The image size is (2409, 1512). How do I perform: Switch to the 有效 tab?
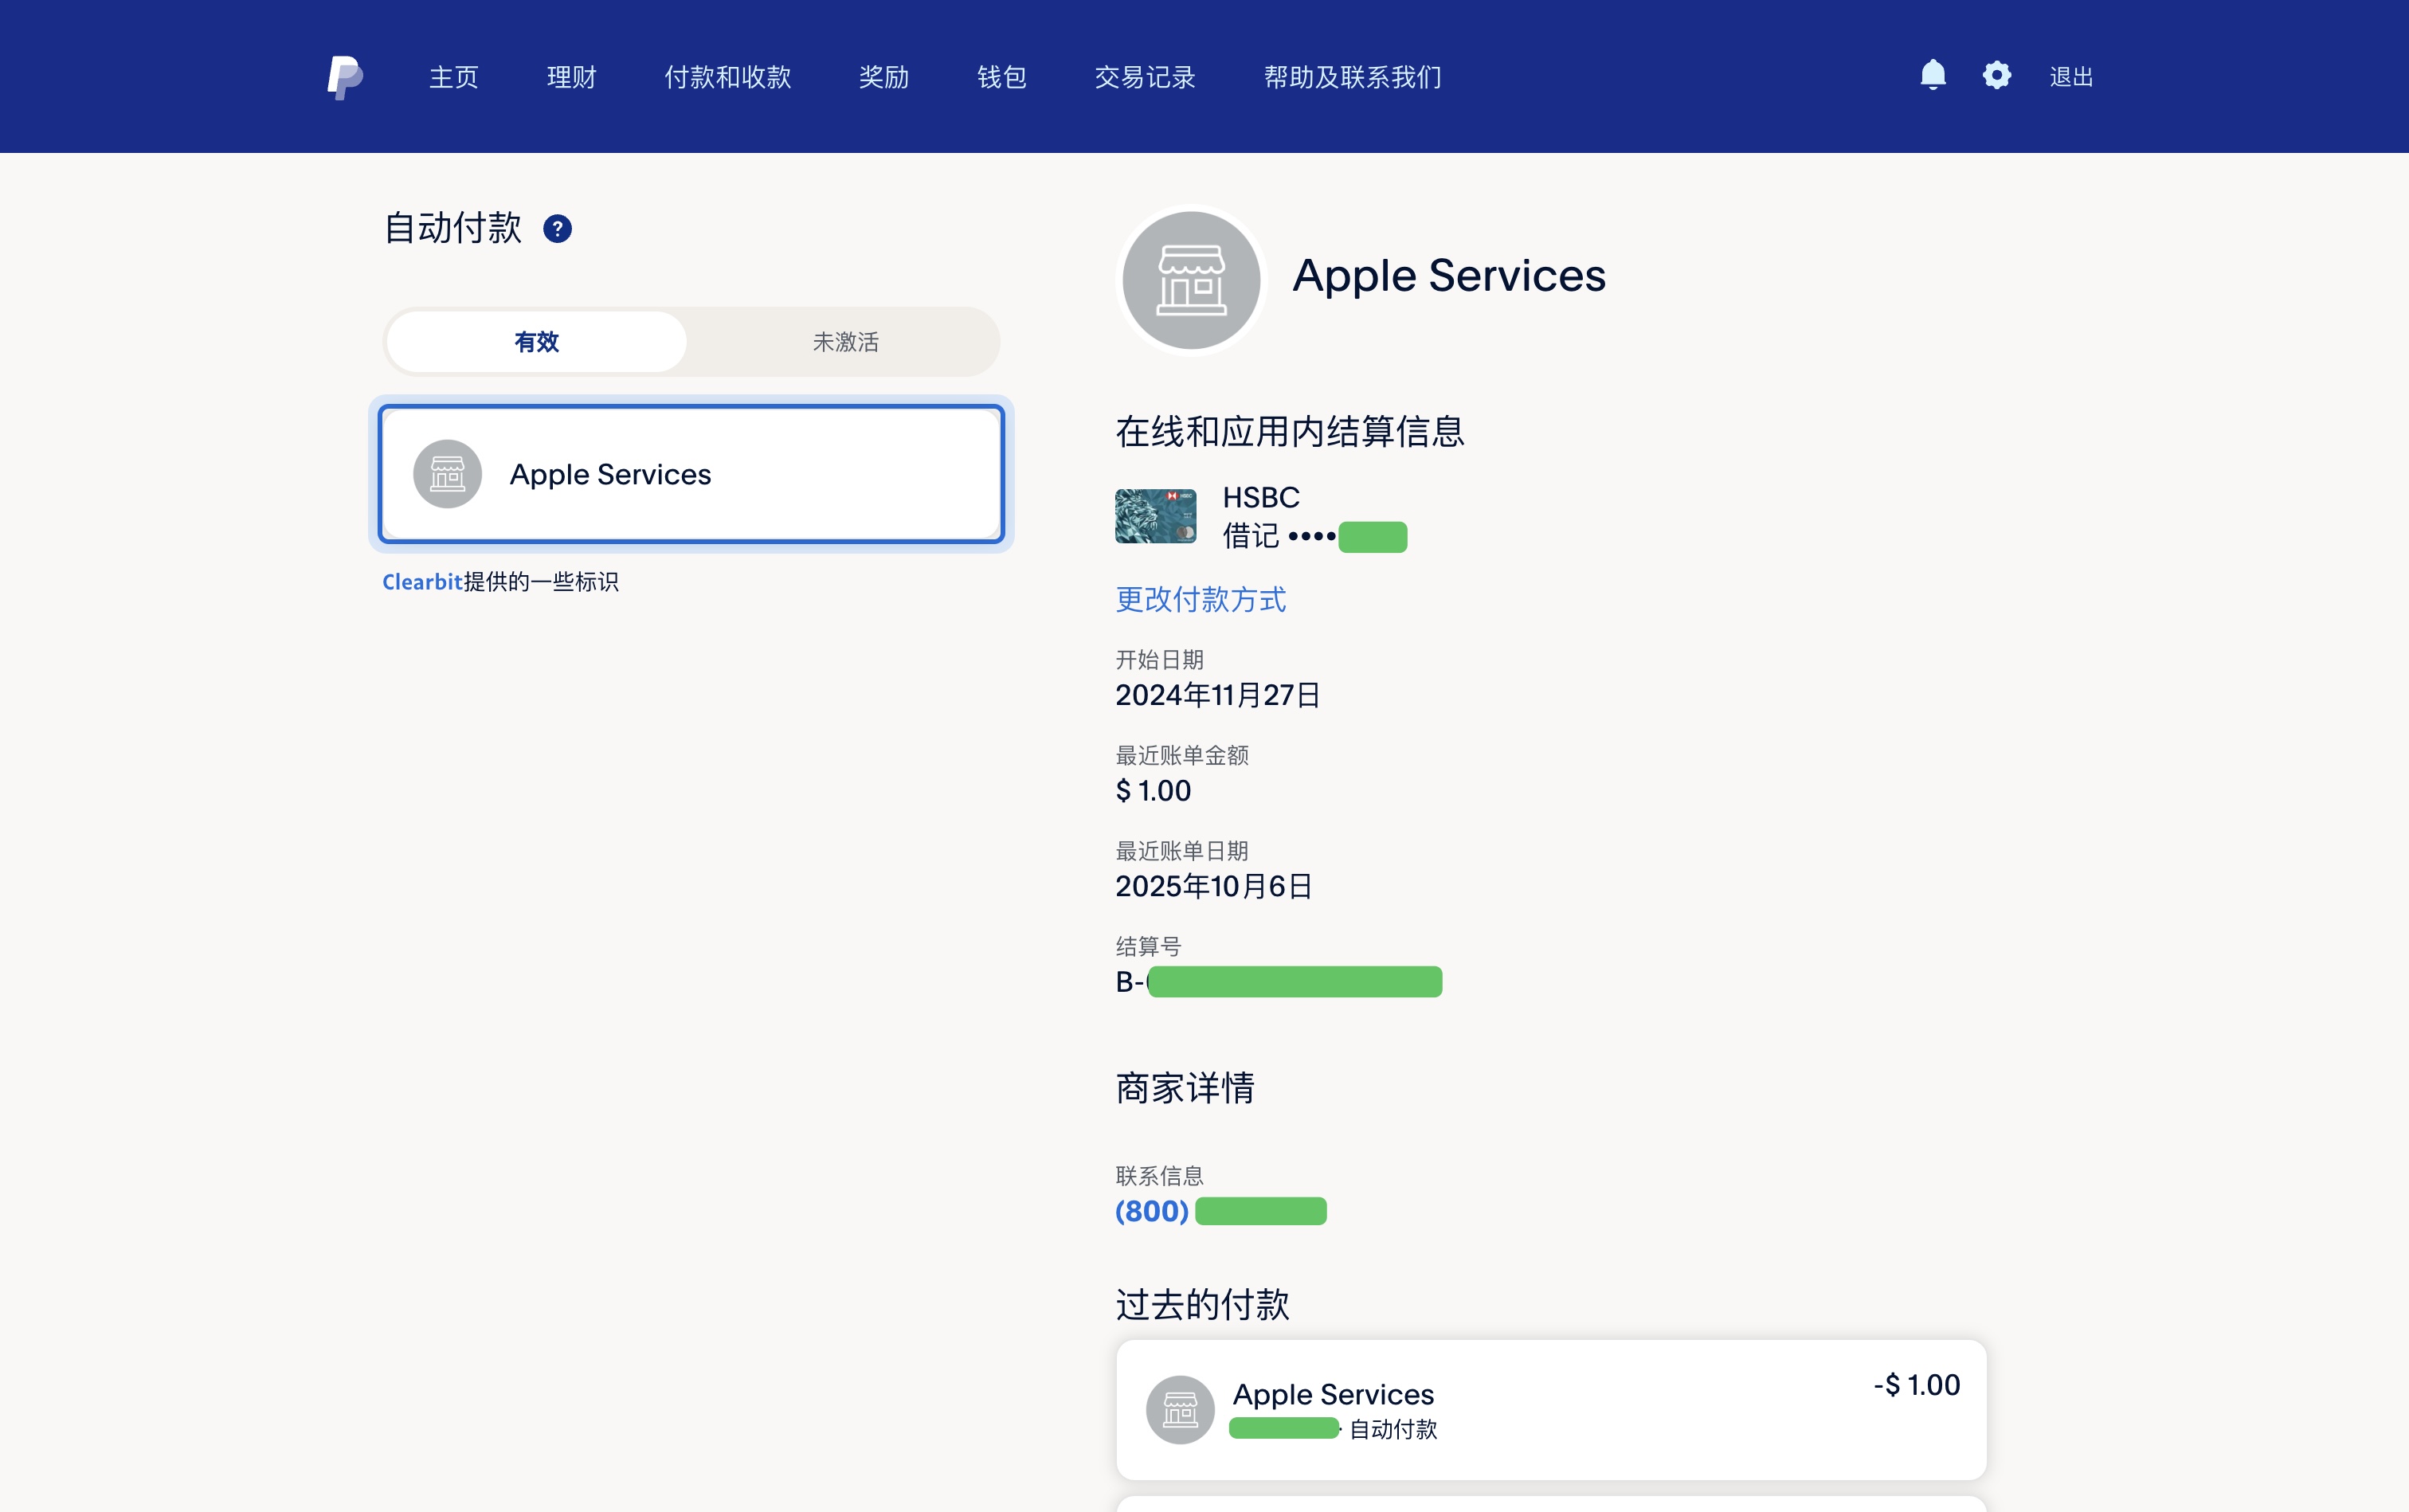(536, 342)
